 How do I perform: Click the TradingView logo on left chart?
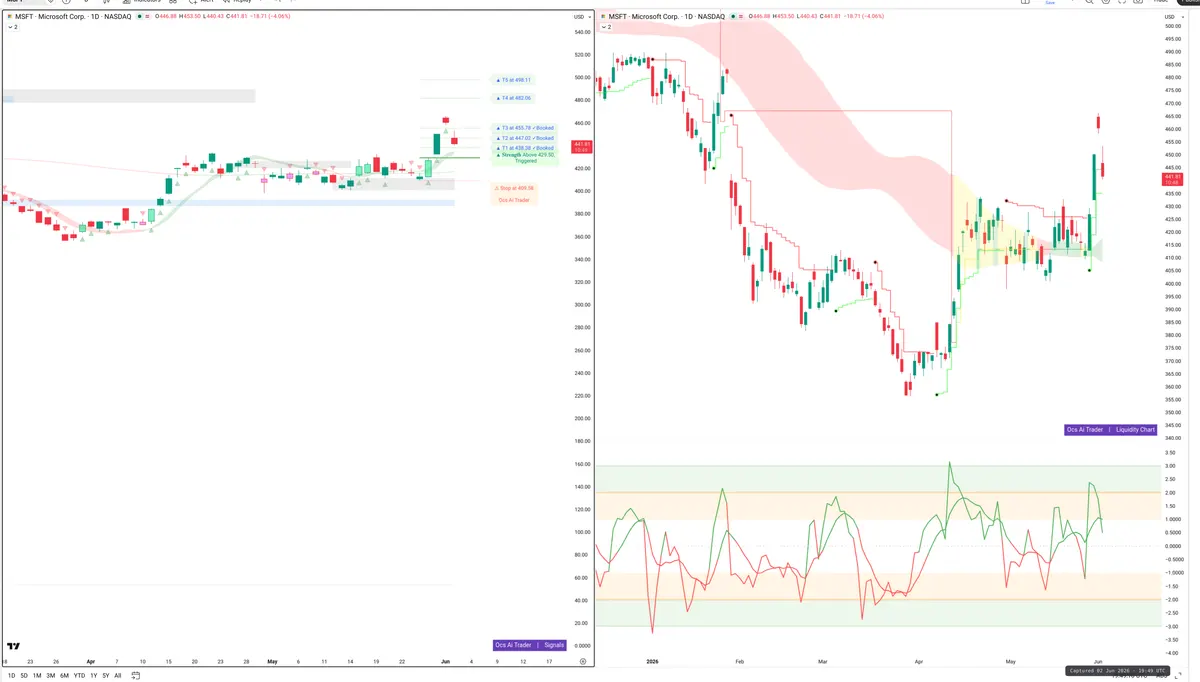(15, 646)
